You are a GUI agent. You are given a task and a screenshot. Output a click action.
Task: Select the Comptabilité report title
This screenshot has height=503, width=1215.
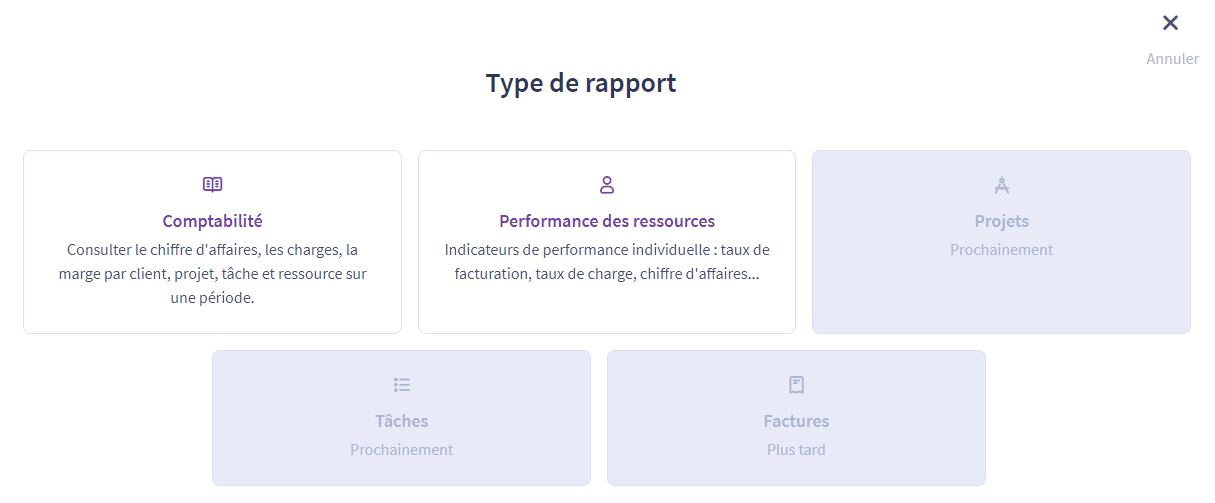212,221
